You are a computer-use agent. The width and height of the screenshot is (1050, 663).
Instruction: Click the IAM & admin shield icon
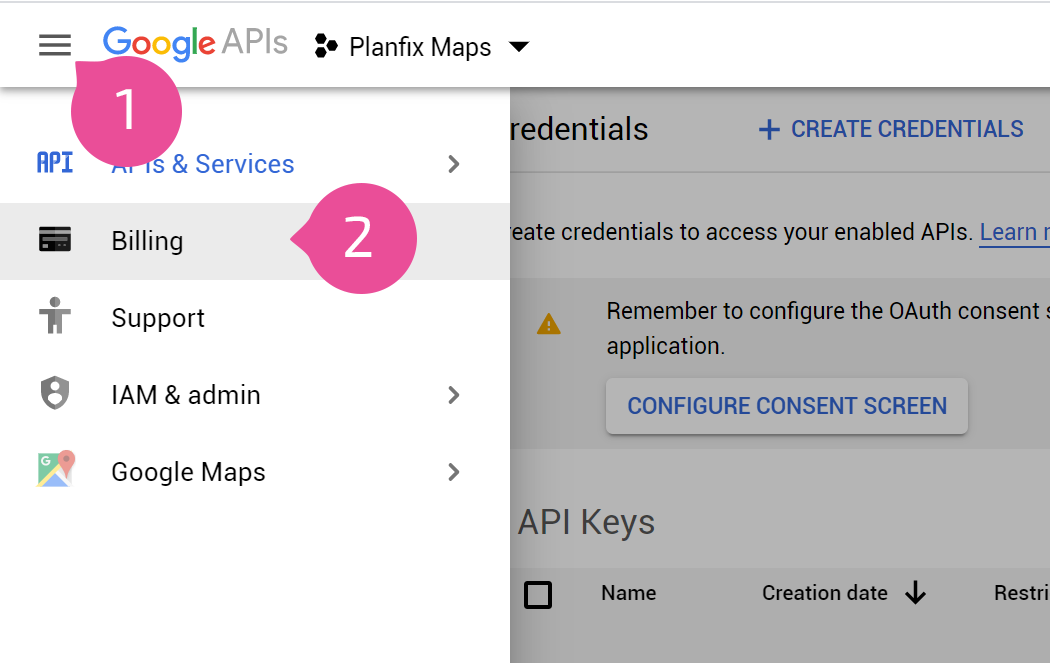click(x=55, y=392)
